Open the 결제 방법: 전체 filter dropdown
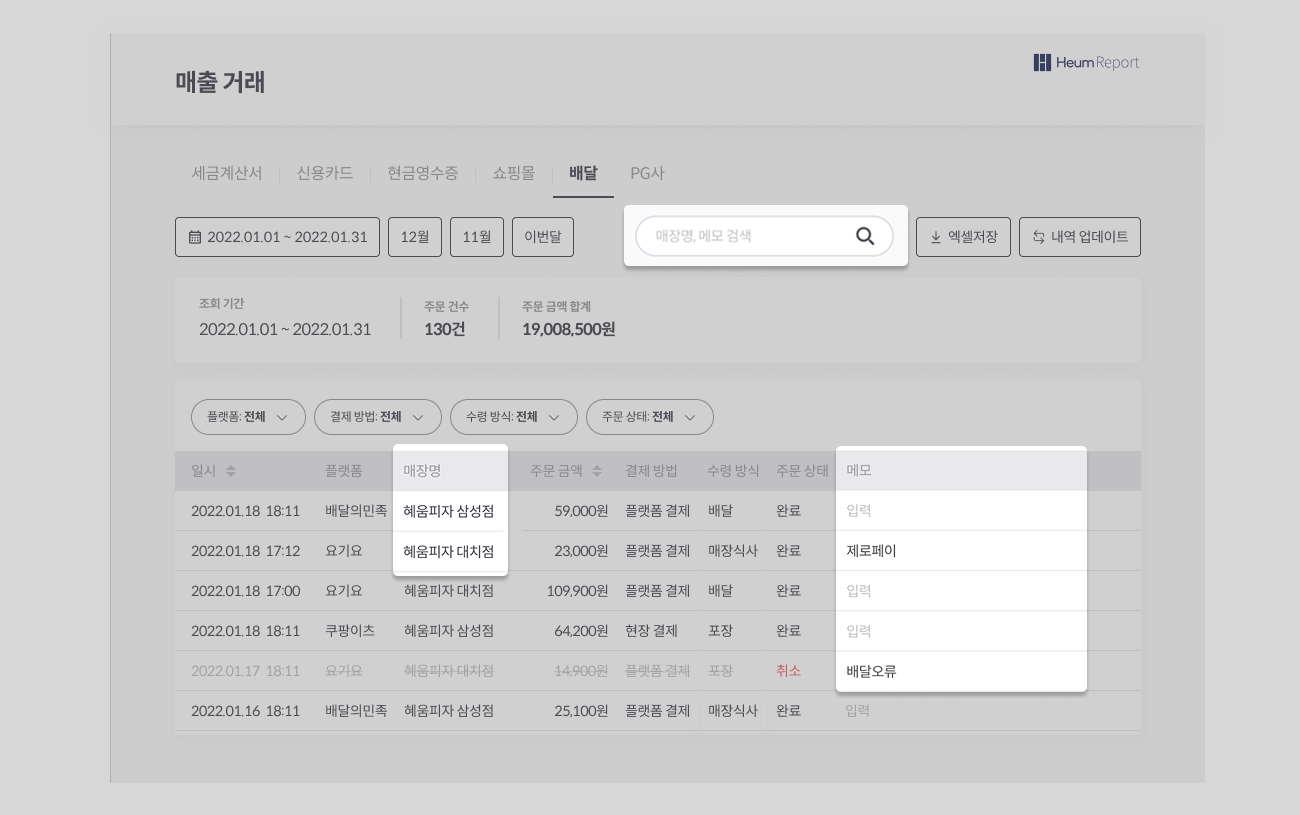Screen dimensions: 1300x815 (x=378, y=417)
